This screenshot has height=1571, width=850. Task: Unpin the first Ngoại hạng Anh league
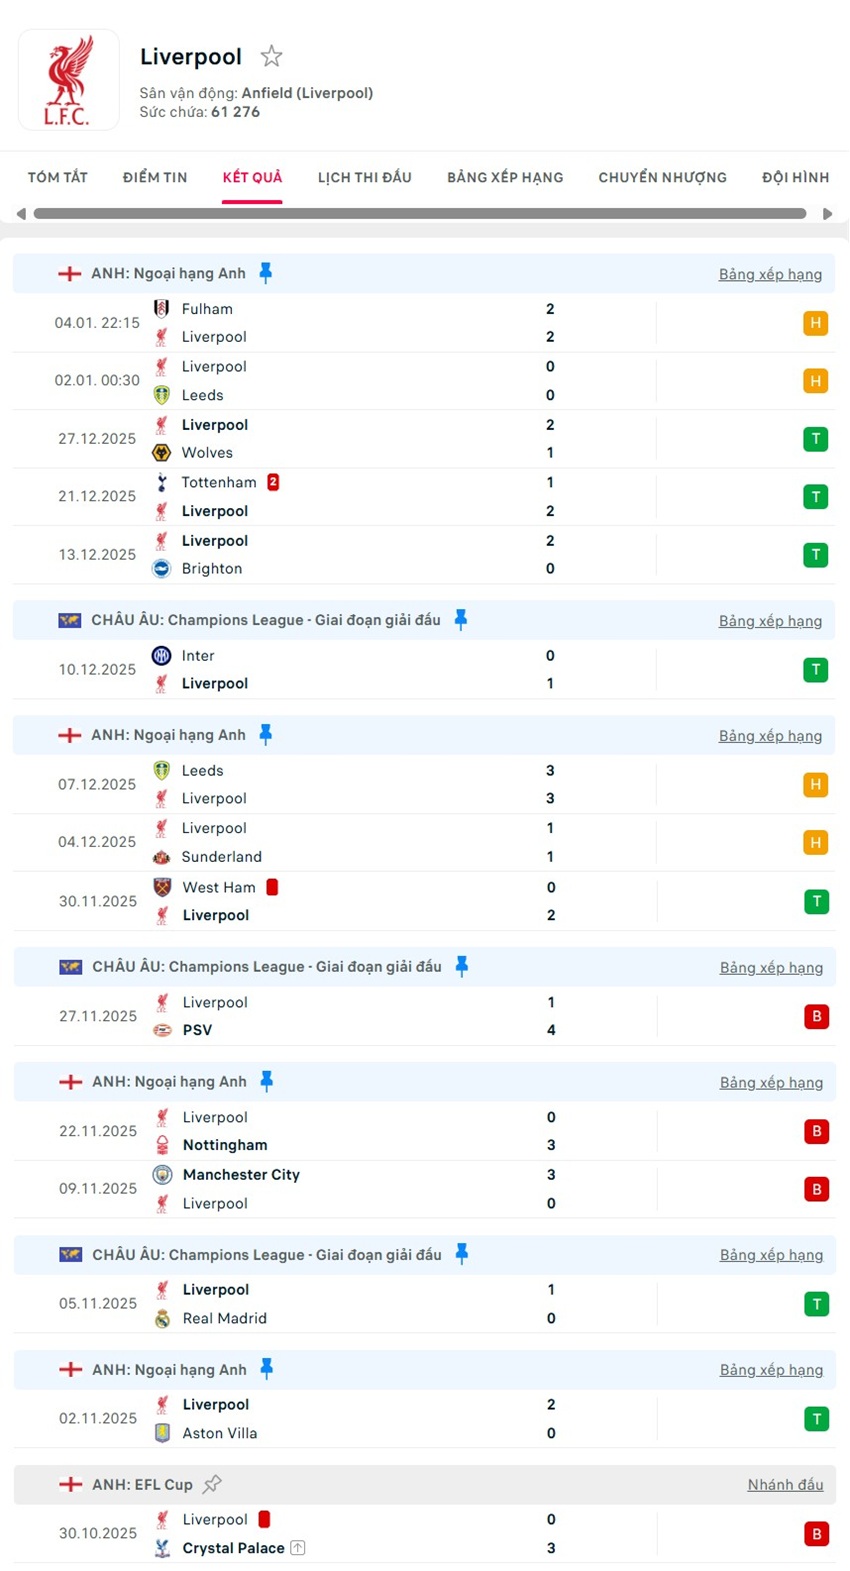pyautogui.click(x=266, y=272)
